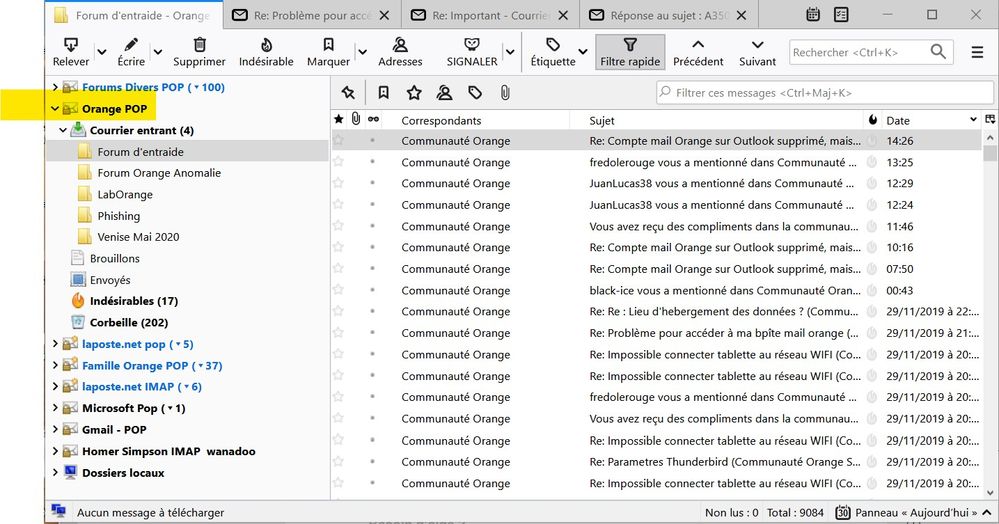This screenshot has height=524, width=999.
Task: Open Phishing folder
Action: (x=119, y=215)
